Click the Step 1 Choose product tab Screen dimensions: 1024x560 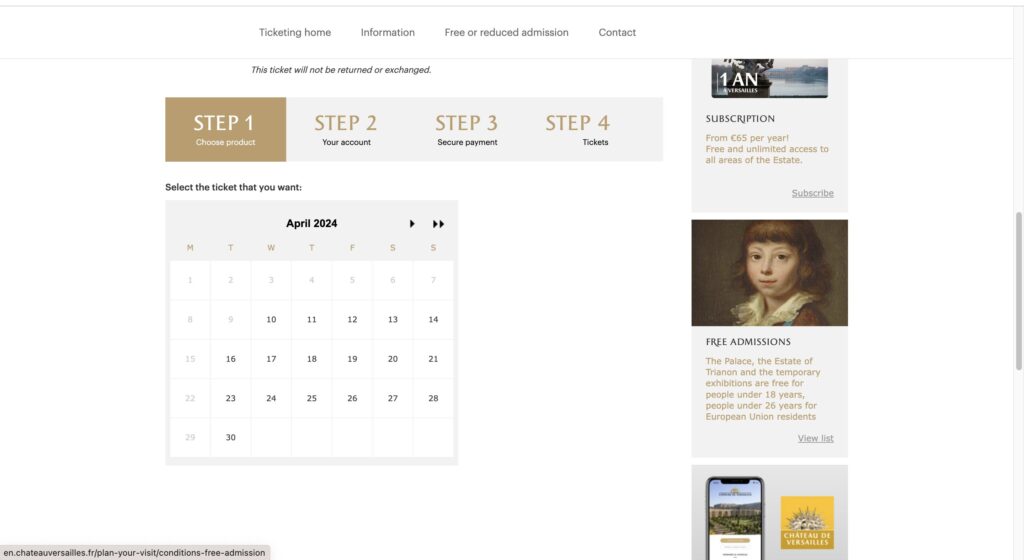click(x=225, y=129)
